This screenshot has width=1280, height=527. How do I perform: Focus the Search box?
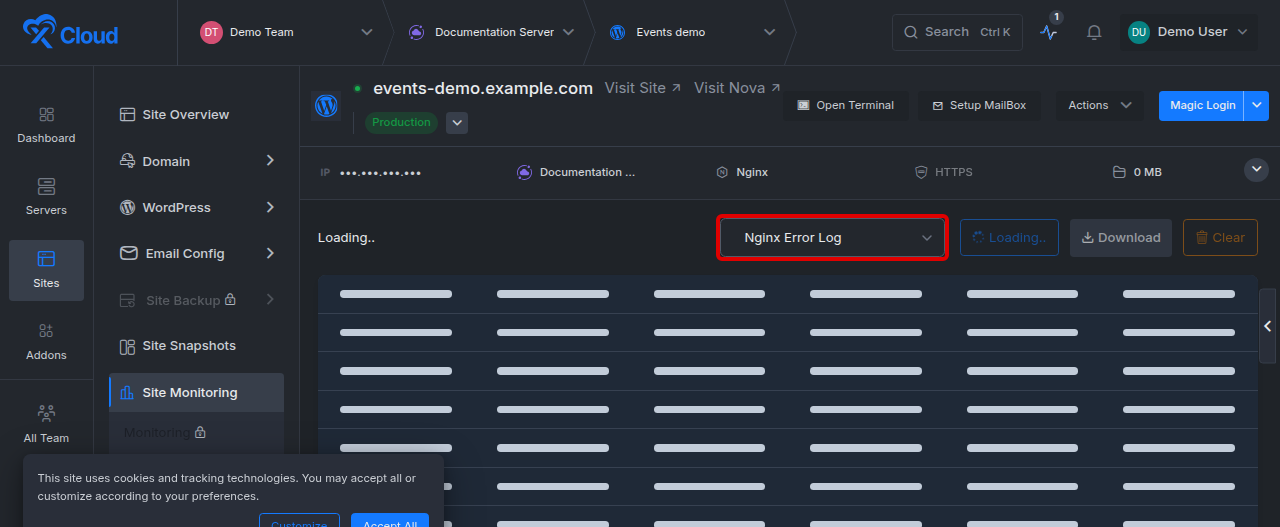(x=957, y=32)
